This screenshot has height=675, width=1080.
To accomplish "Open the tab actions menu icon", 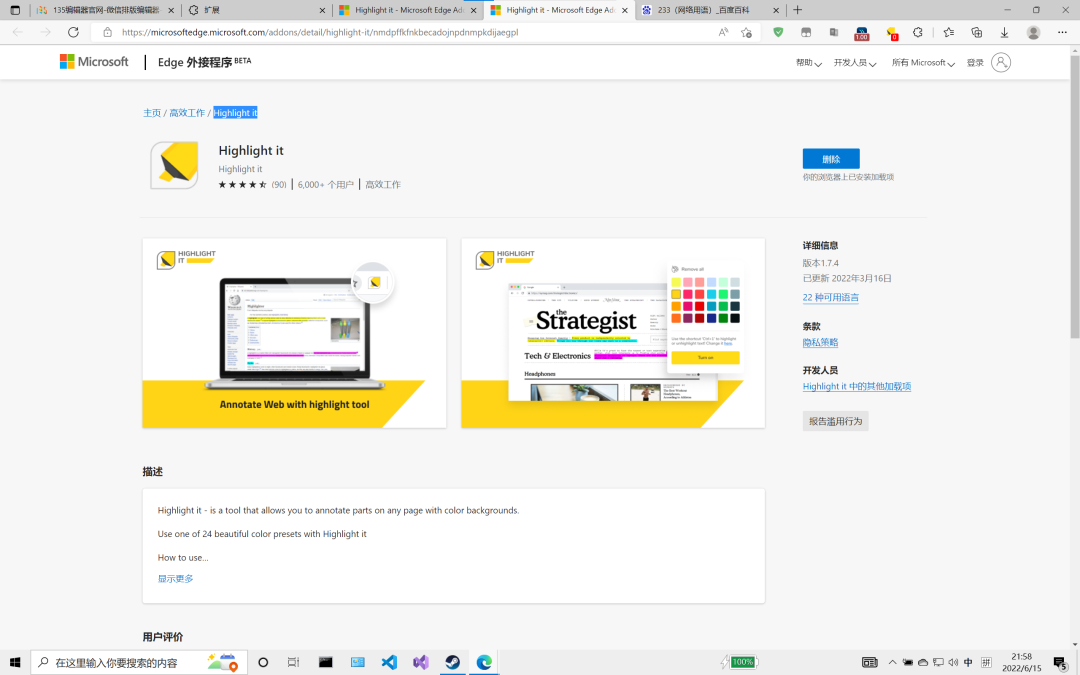I will 15,10.
